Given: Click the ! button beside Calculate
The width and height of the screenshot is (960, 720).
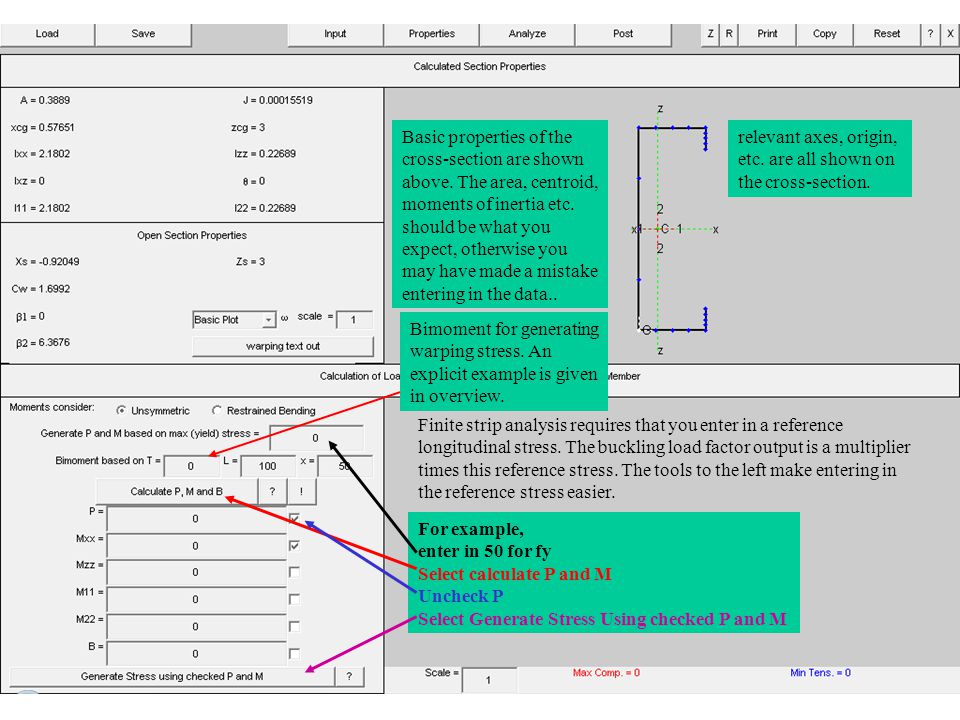Looking at the screenshot, I should [x=301, y=492].
